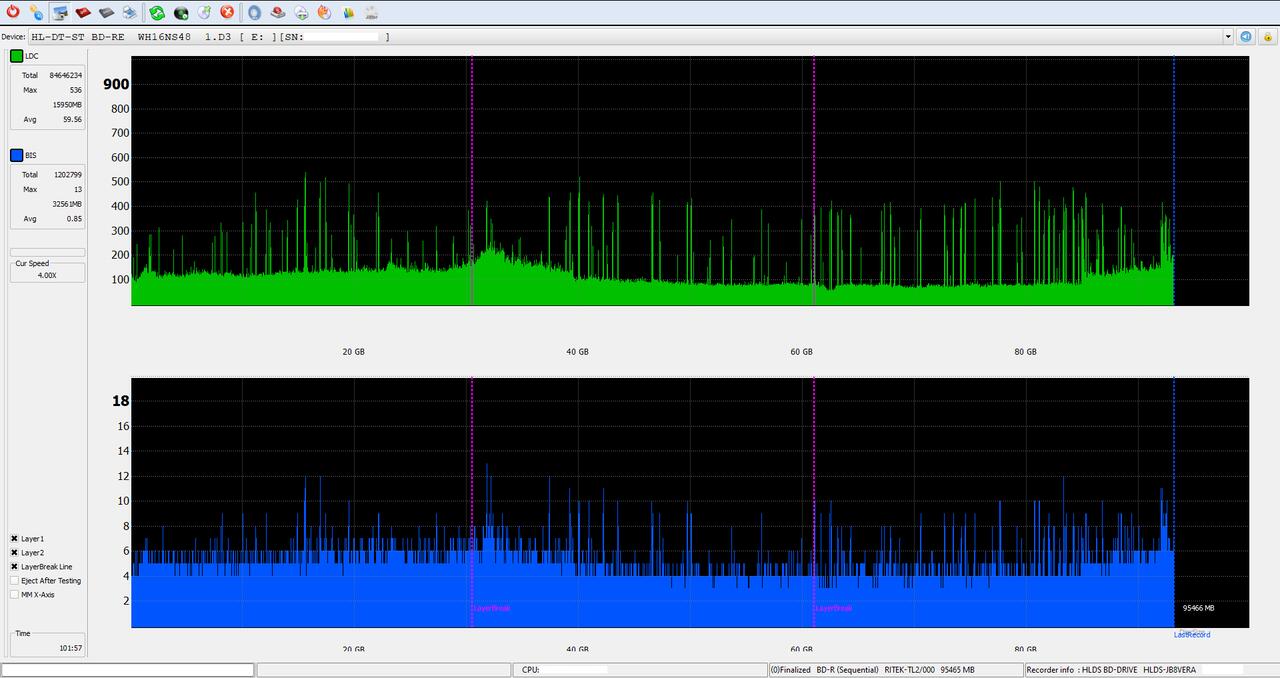Image resolution: width=1280 pixels, height=678 pixels.
Task: Click the LastRecord marker label
Action: click(1192, 634)
